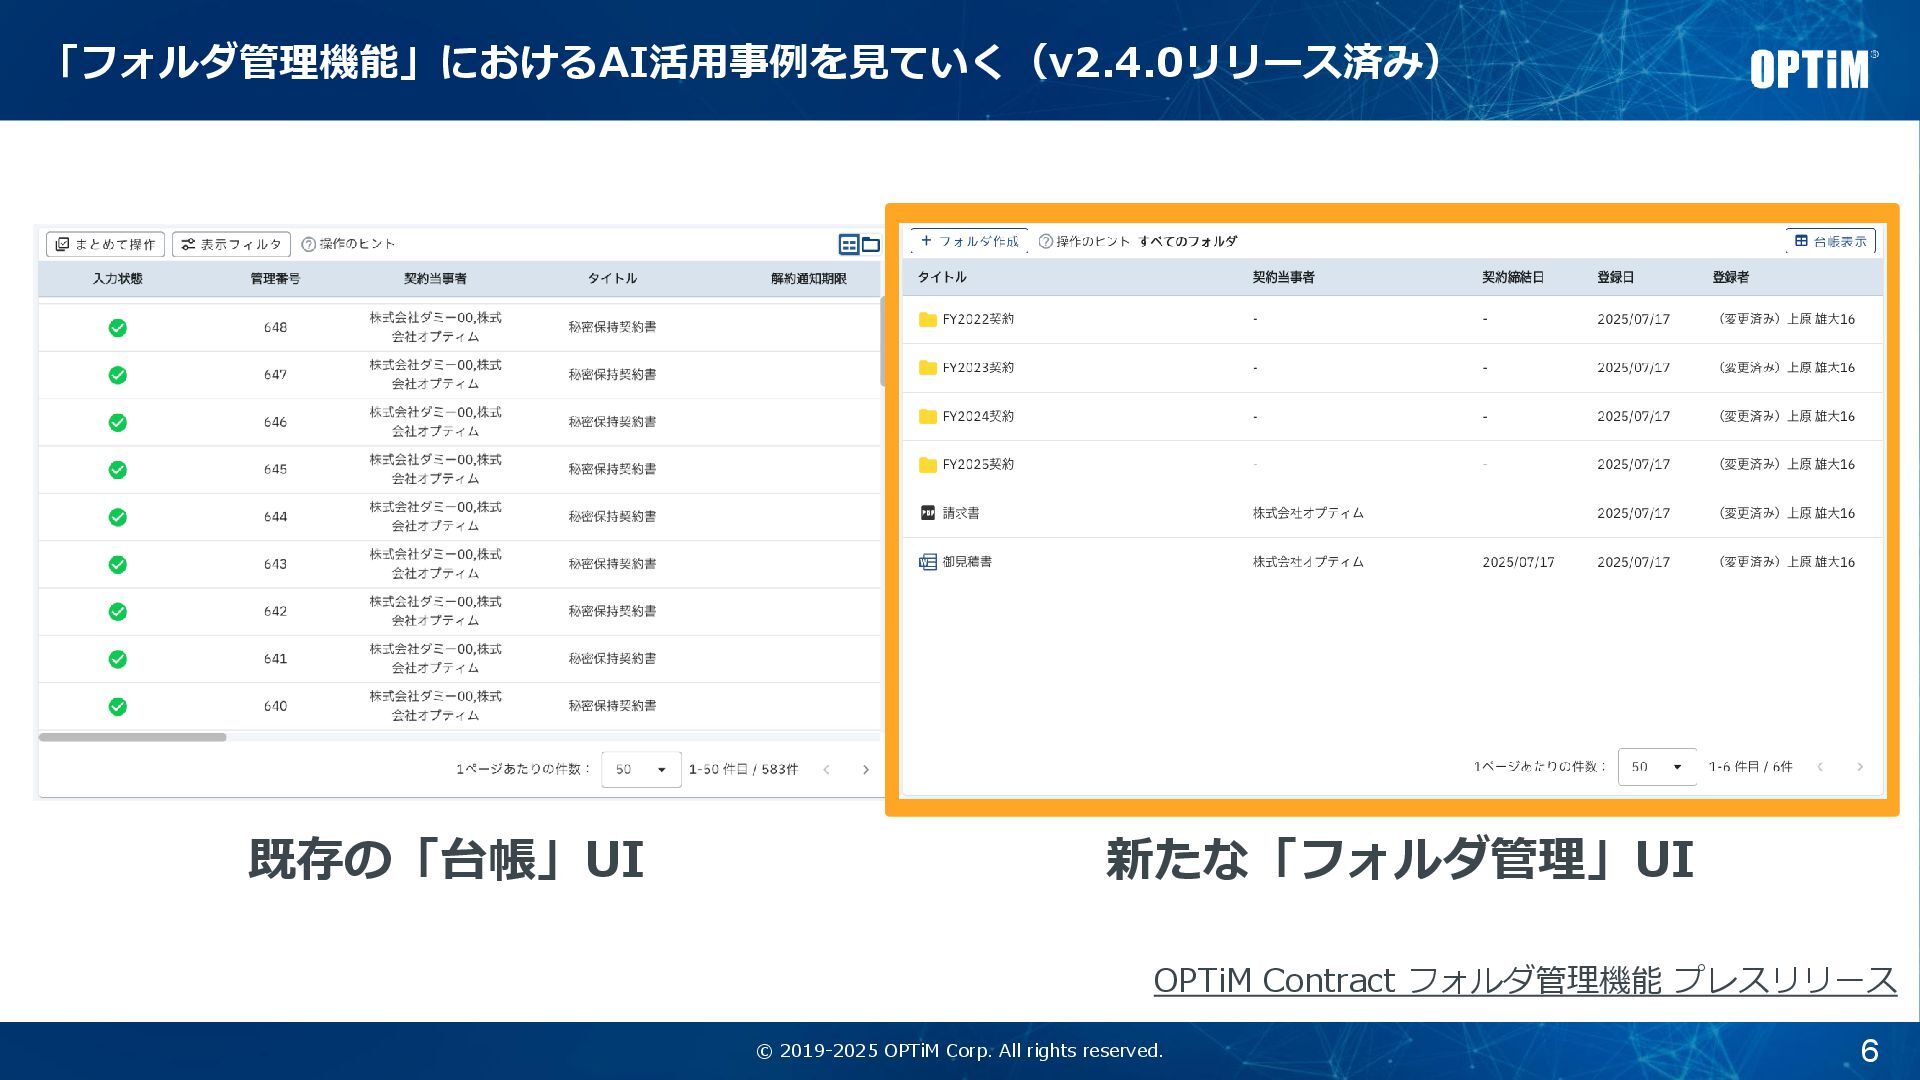Click the green check status of row 640
Image resolution: width=1920 pixels, height=1080 pixels.
(x=118, y=706)
